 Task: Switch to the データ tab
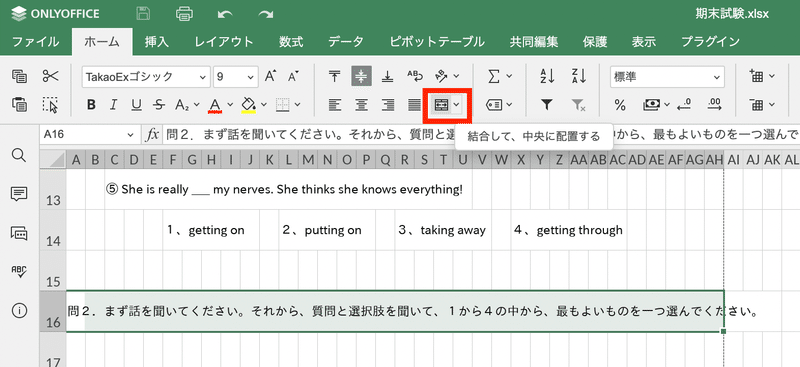pos(346,41)
